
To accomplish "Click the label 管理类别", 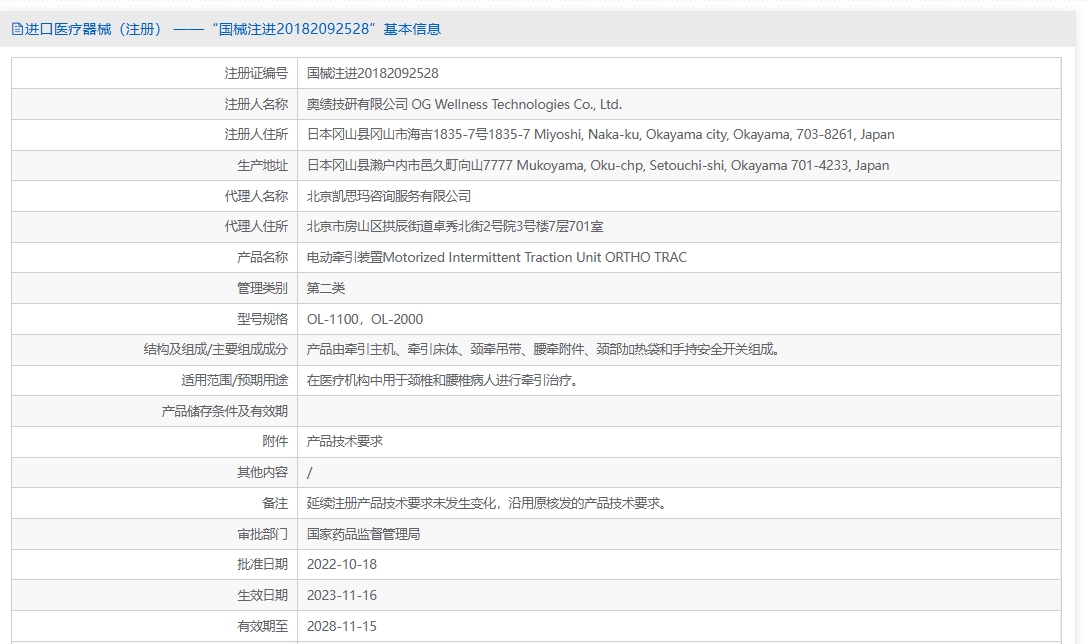I will click(262, 288).
